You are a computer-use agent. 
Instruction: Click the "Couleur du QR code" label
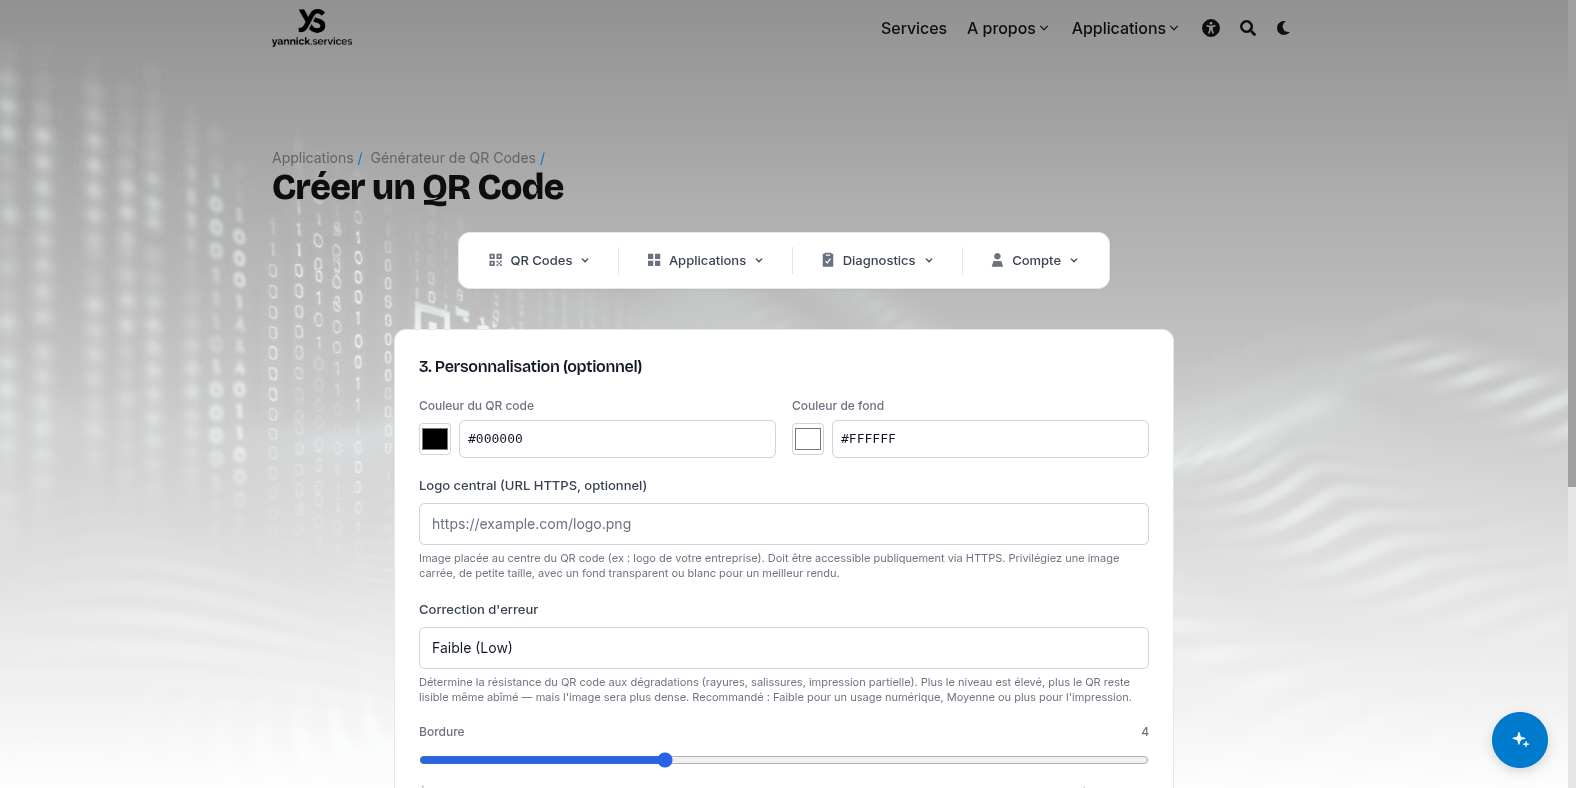pyautogui.click(x=476, y=406)
